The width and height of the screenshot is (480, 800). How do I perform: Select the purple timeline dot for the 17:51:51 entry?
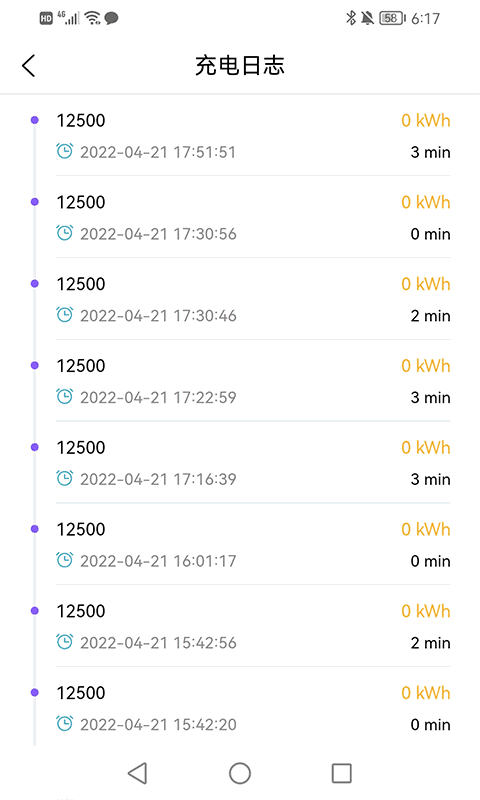(x=35, y=120)
